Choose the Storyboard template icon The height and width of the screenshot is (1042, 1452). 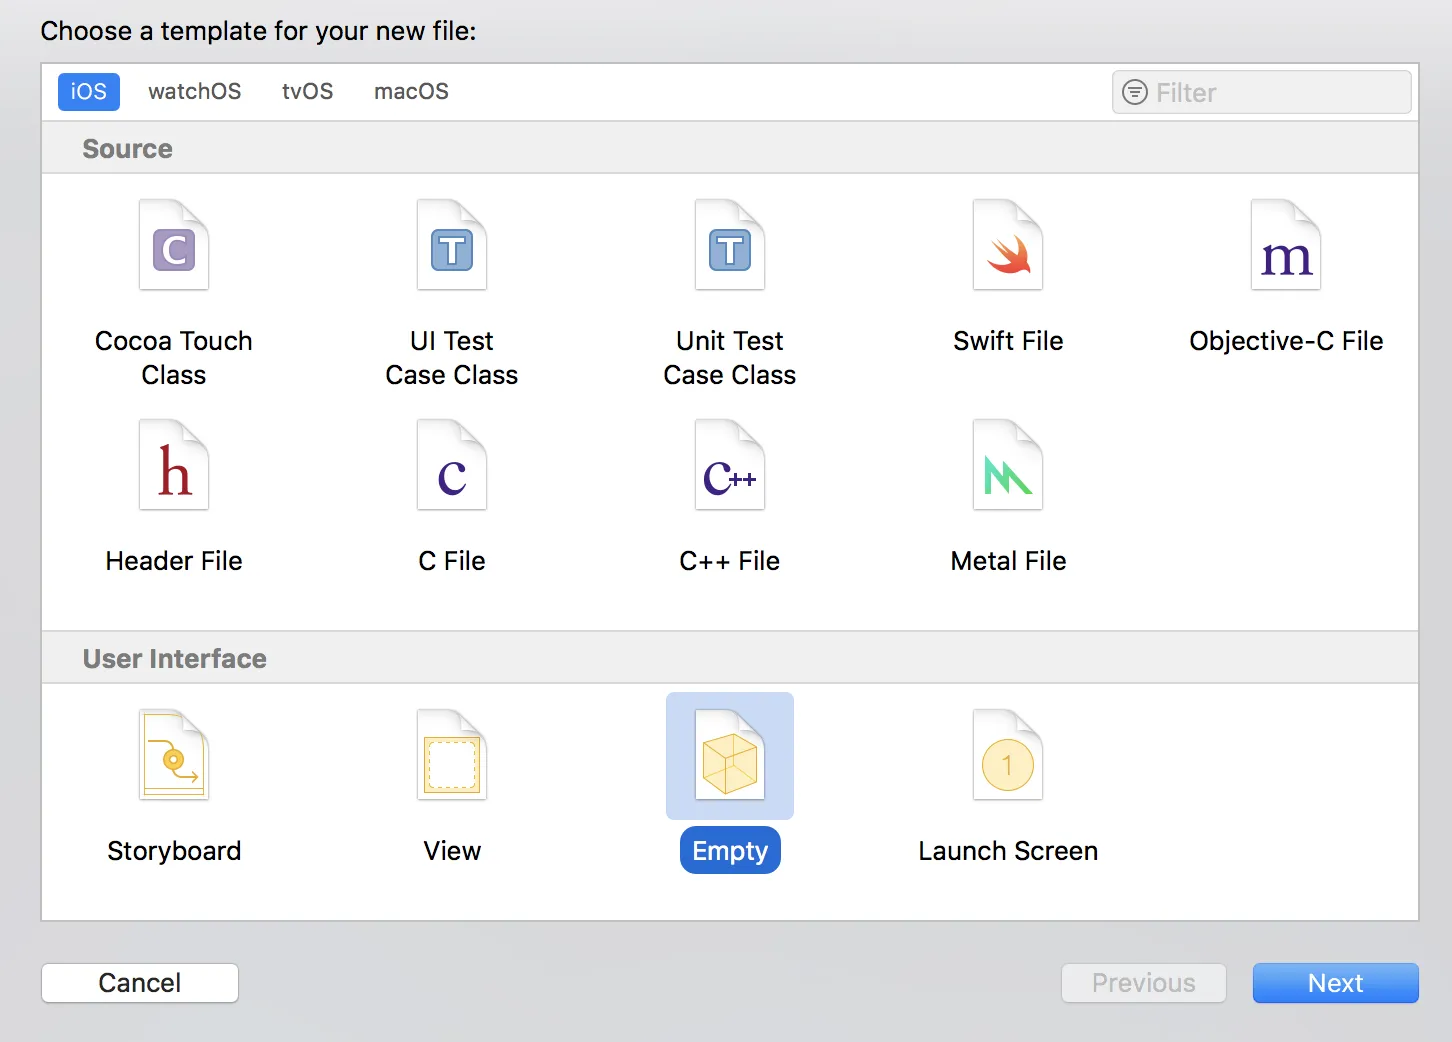(x=174, y=755)
